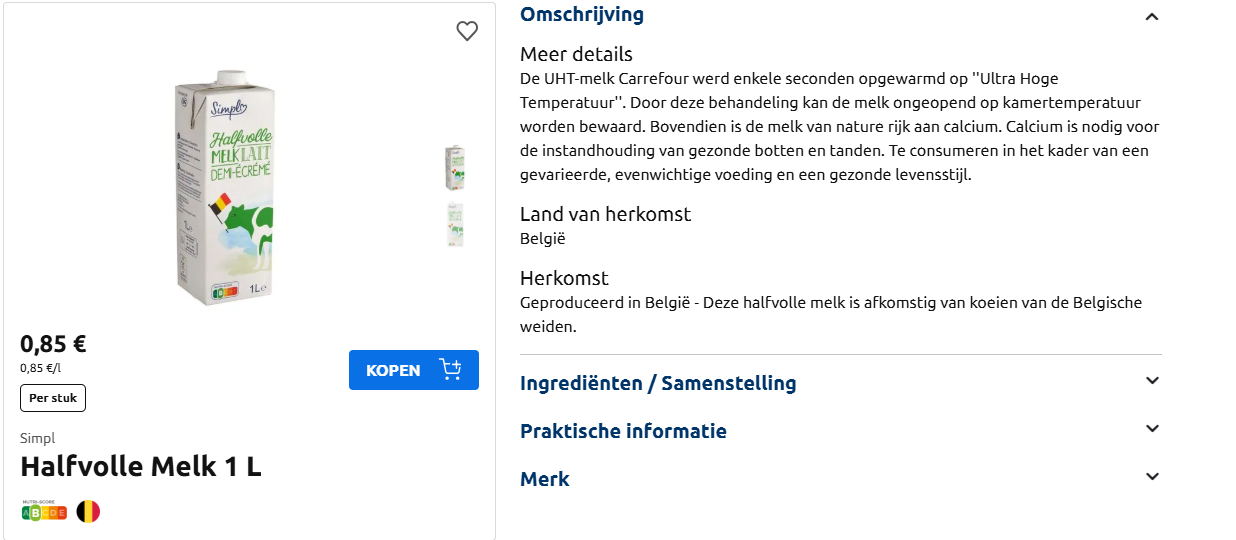This screenshot has height=540, width=1236.
Task: Click the Simpl brand name
Action: click(38, 438)
